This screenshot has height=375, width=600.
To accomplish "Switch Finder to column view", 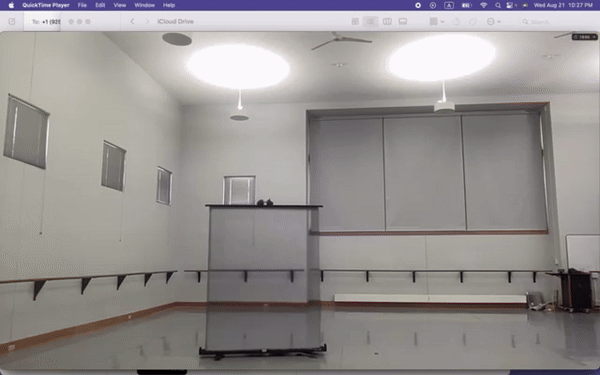I will pos(387,22).
